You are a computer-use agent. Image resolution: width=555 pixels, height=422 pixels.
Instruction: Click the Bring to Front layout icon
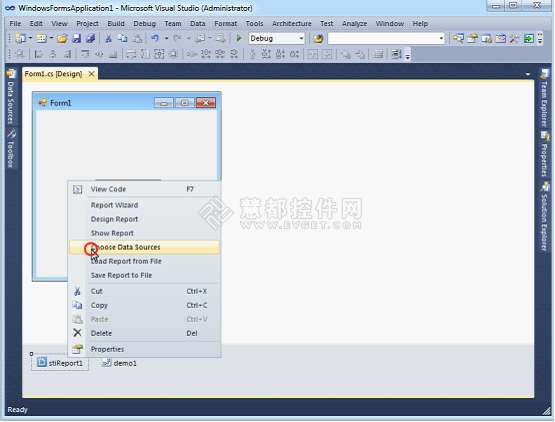[345, 54]
